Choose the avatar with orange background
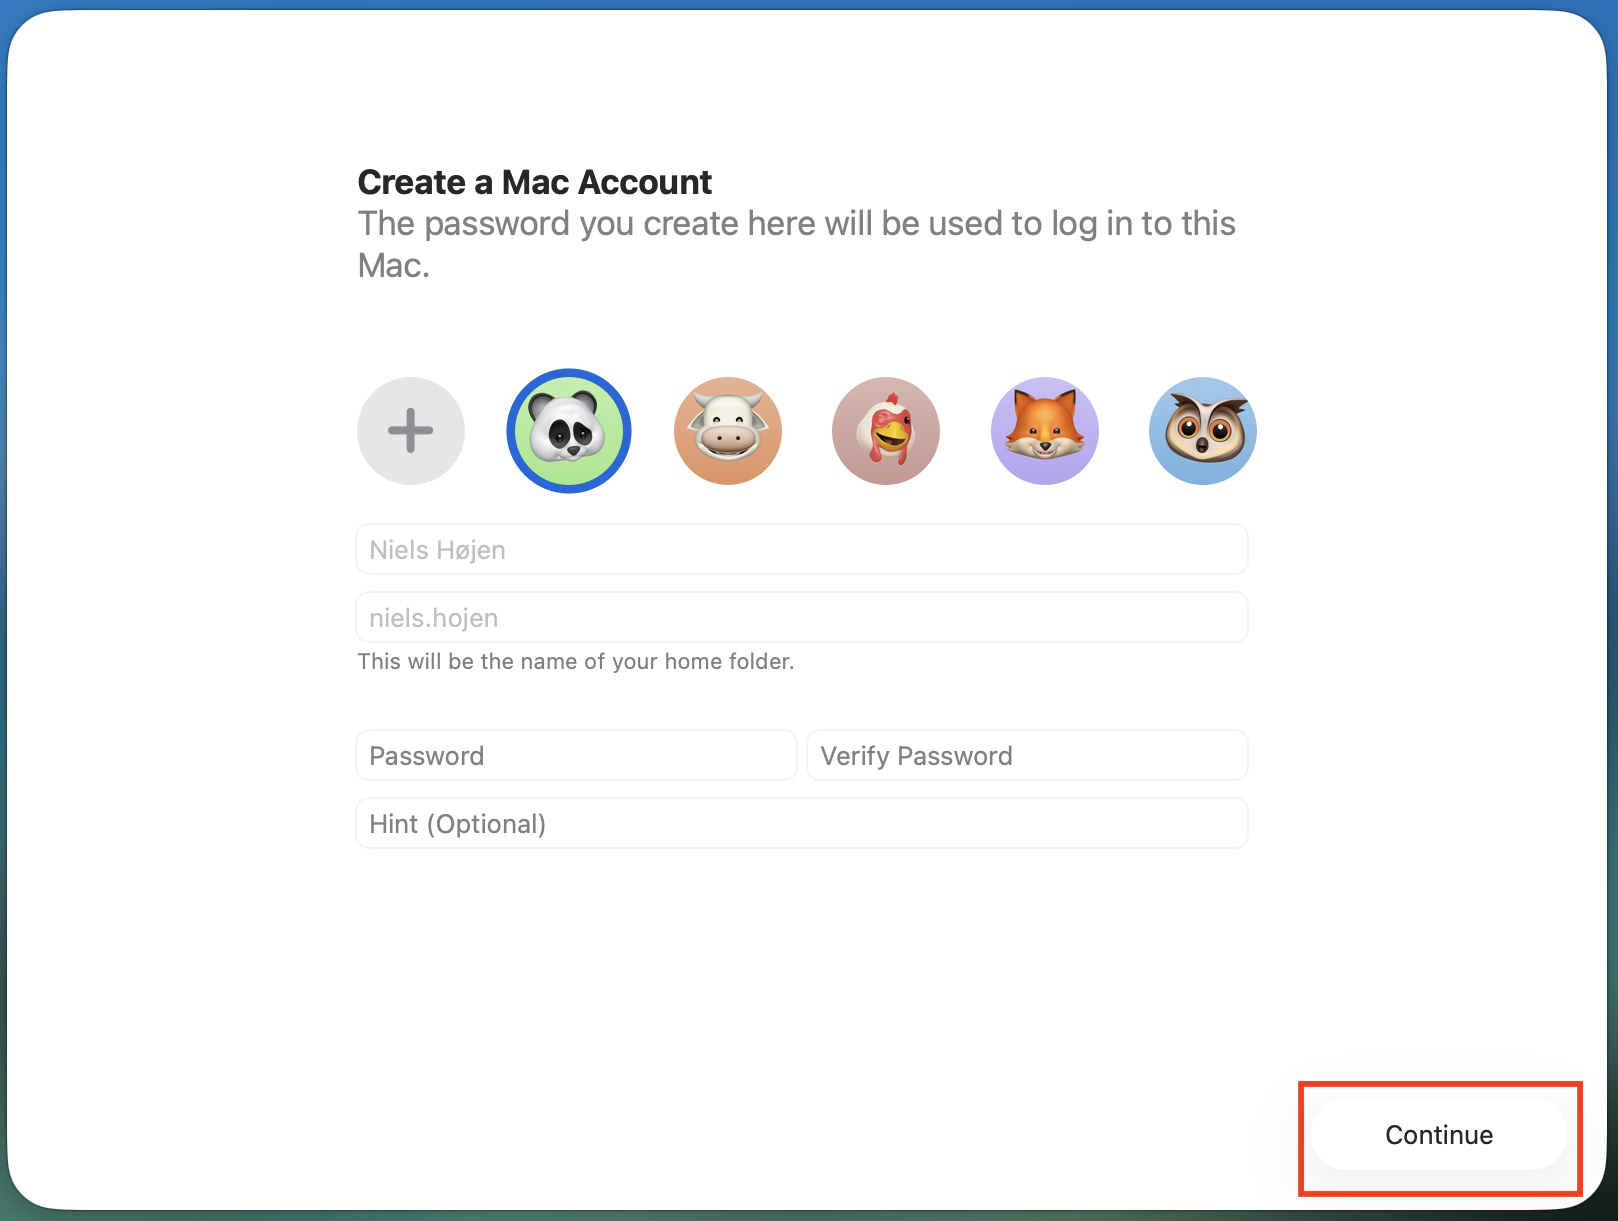 pos(727,431)
